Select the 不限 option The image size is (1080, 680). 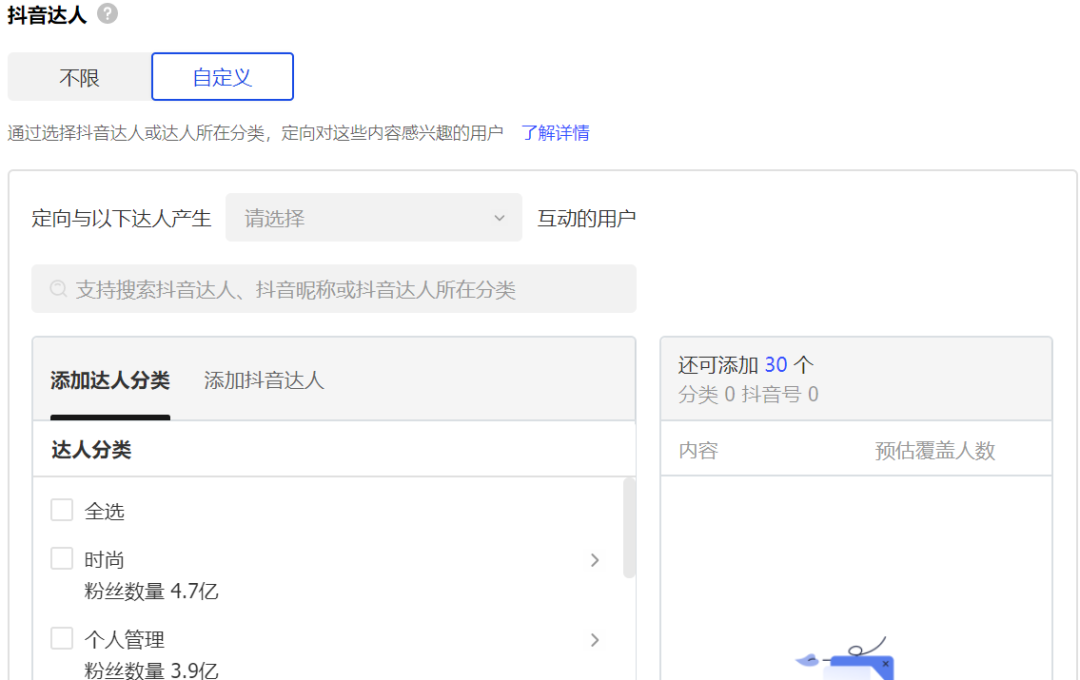click(79, 76)
